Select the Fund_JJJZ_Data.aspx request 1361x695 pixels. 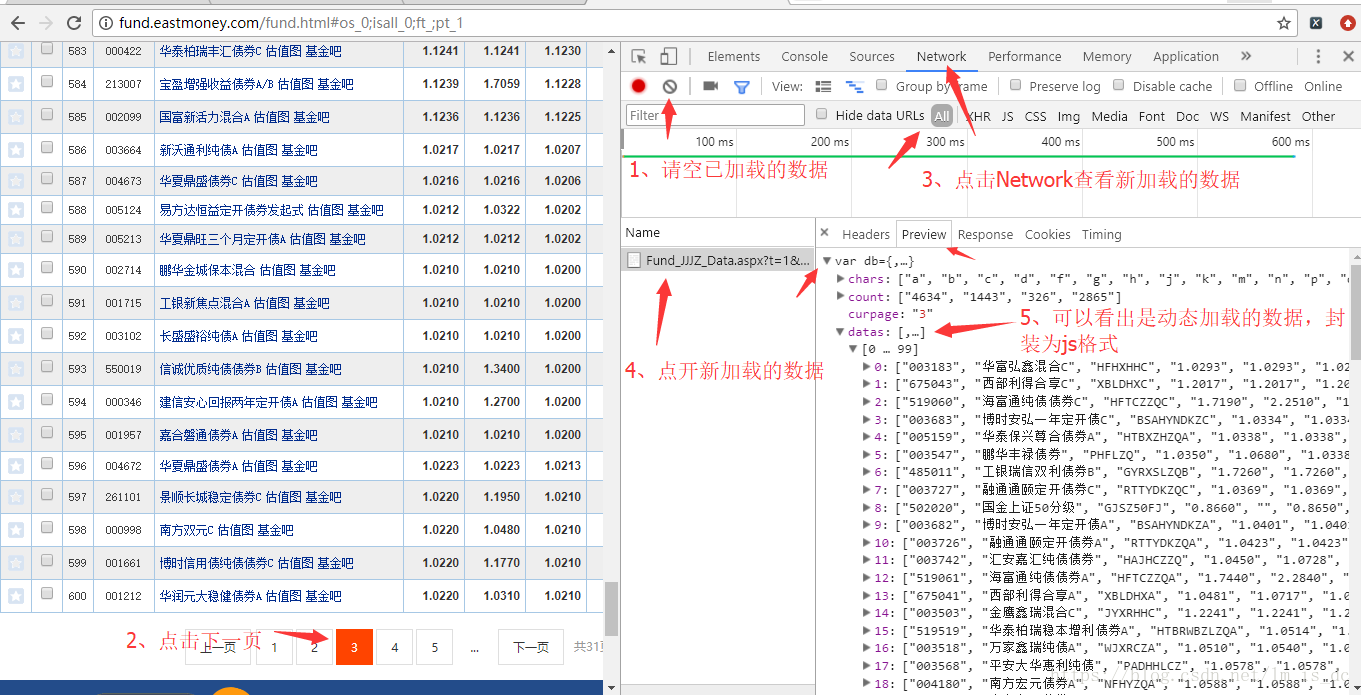718,260
